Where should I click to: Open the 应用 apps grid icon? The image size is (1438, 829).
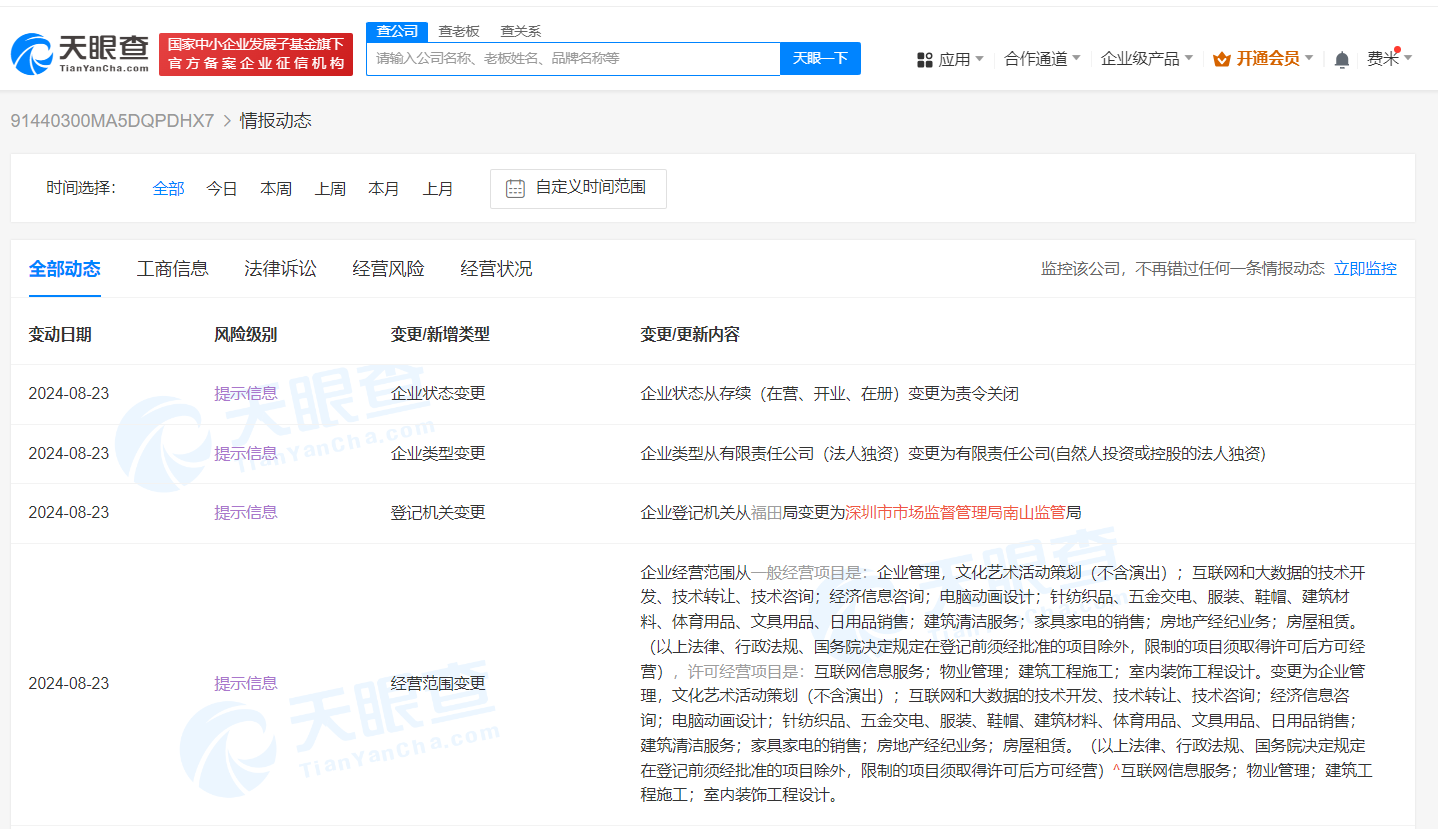click(x=923, y=58)
